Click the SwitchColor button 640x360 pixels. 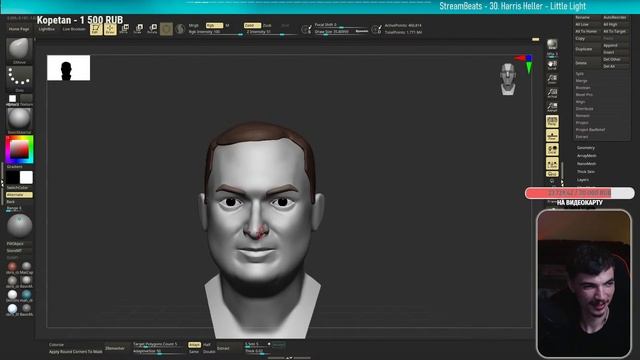(x=18, y=188)
